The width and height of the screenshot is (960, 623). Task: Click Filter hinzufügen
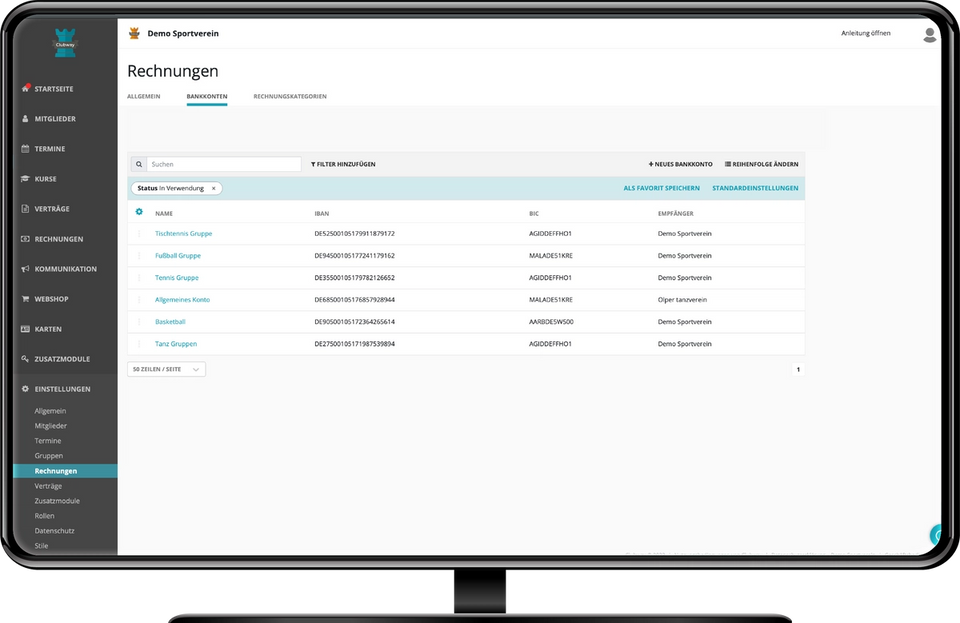pyautogui.click(x=343, y=164)
